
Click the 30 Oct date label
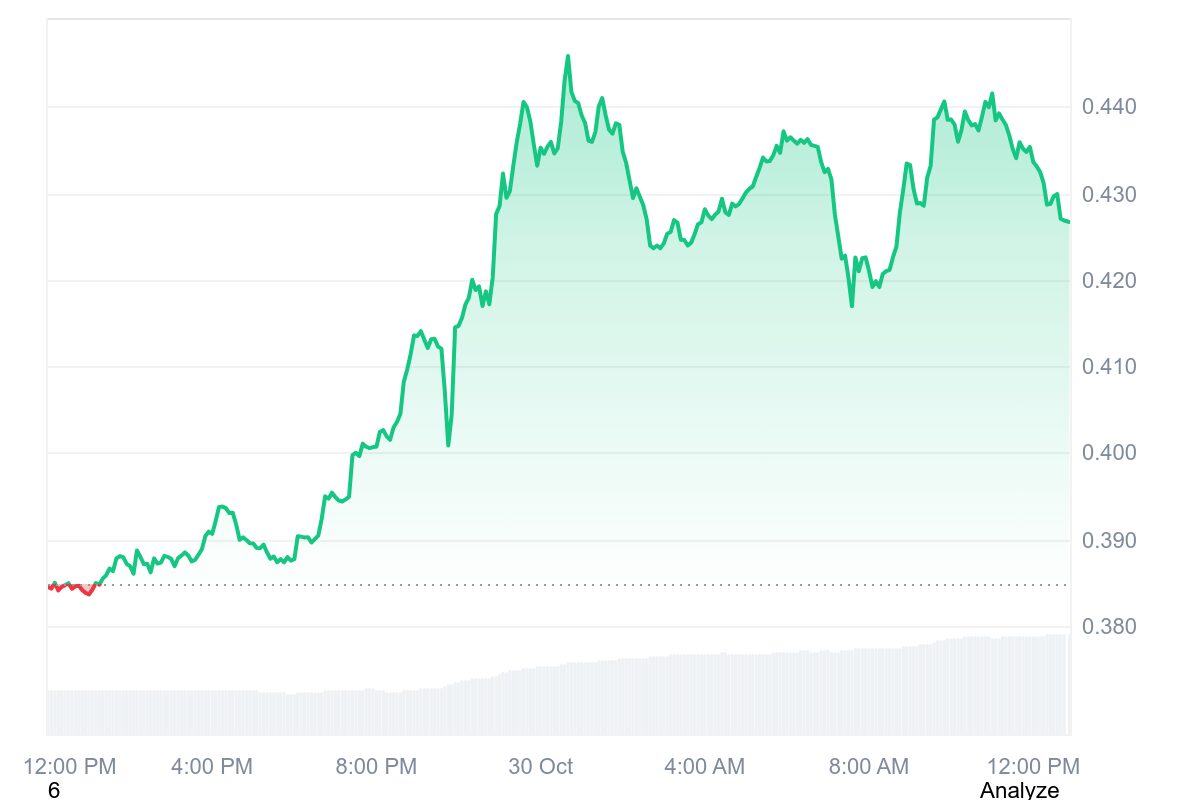point(541,767)
